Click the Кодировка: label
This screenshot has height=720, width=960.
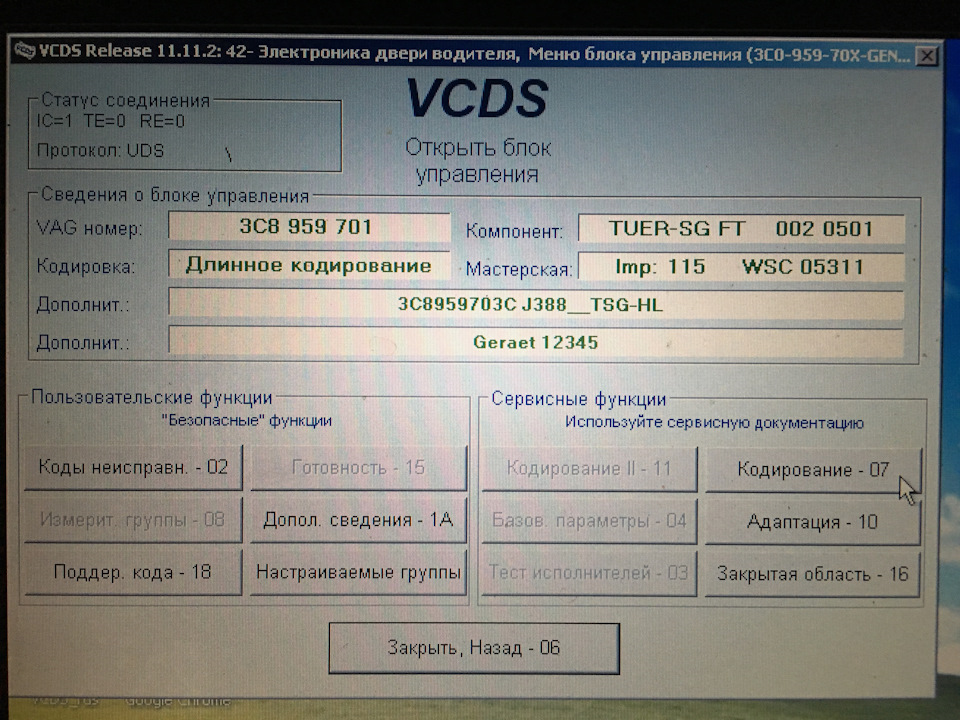[x=86, y=267]
